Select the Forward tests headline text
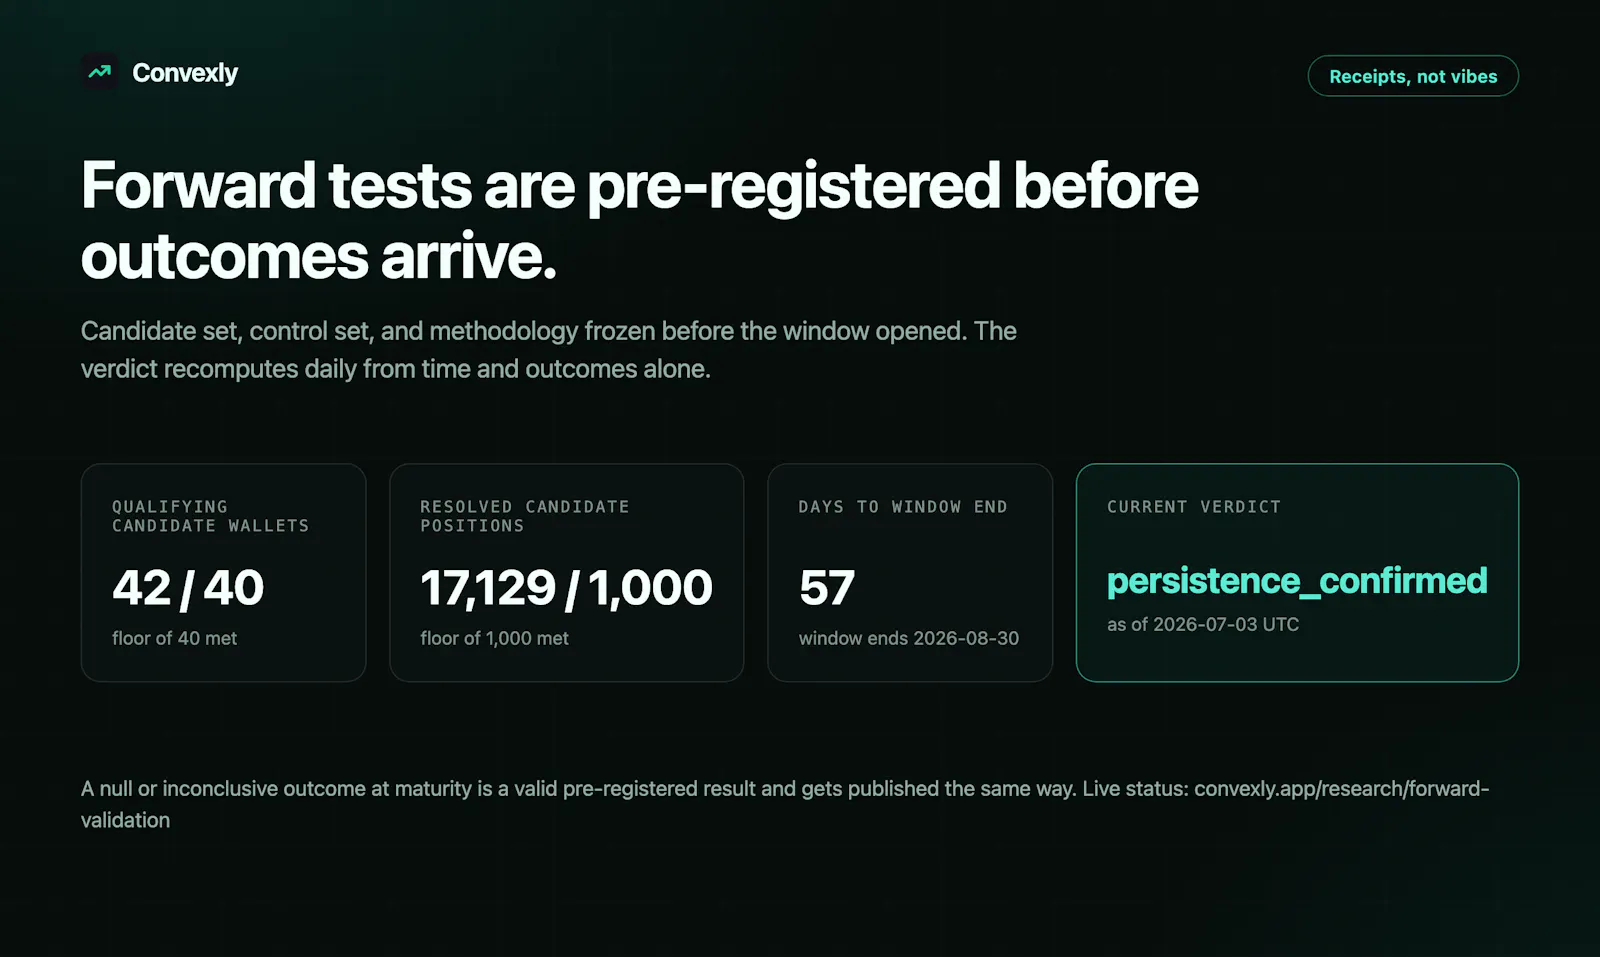This screenshot has height=957, width=1600. coord(639,221)
